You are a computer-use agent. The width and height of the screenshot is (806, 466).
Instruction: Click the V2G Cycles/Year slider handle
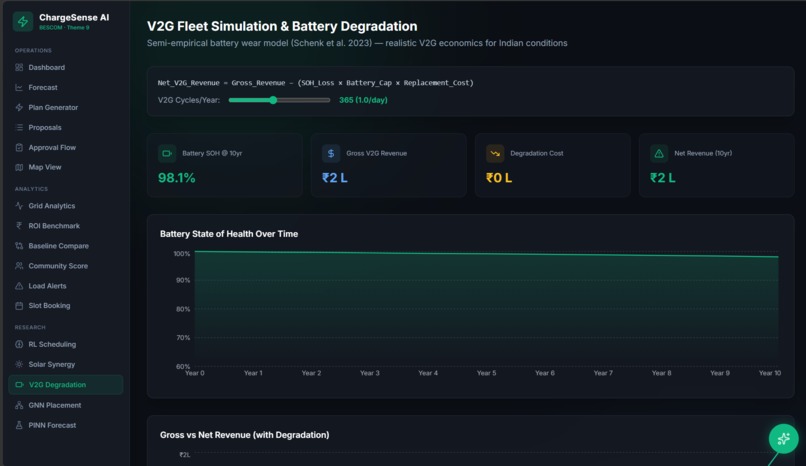[273, 100]
